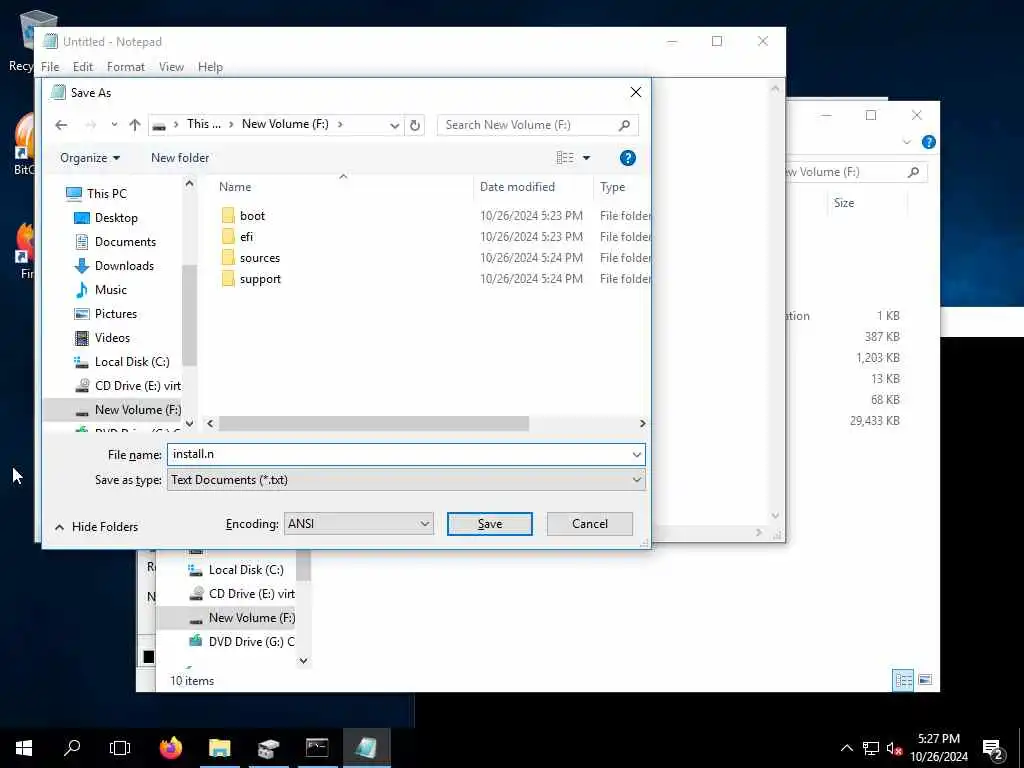The height and width of the screenshot is (768, 1024).
Task: Sort files by the Name column header
Action: [343, 187]
